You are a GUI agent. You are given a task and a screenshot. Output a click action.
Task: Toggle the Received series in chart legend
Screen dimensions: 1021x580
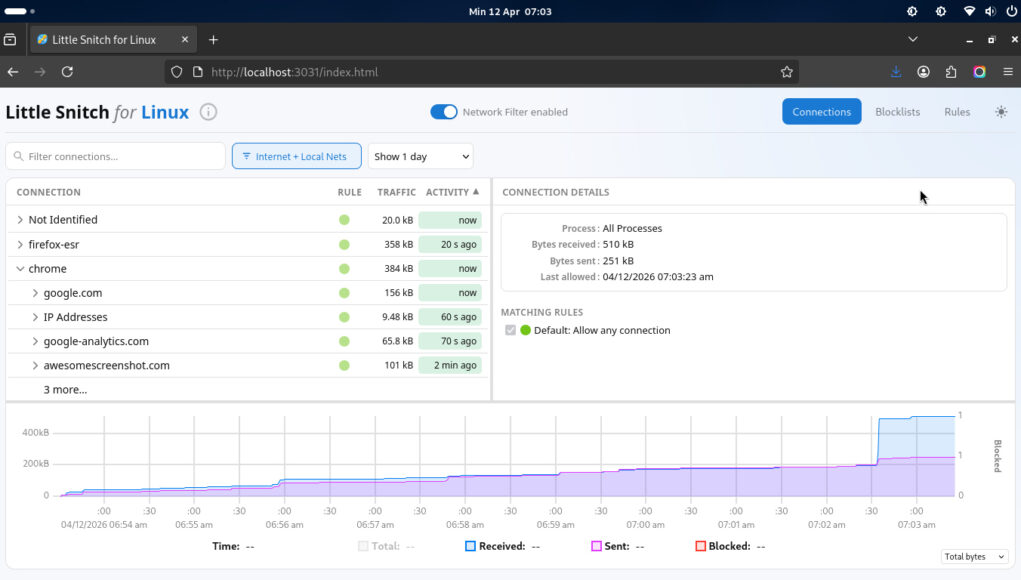(x=470, y=546)
